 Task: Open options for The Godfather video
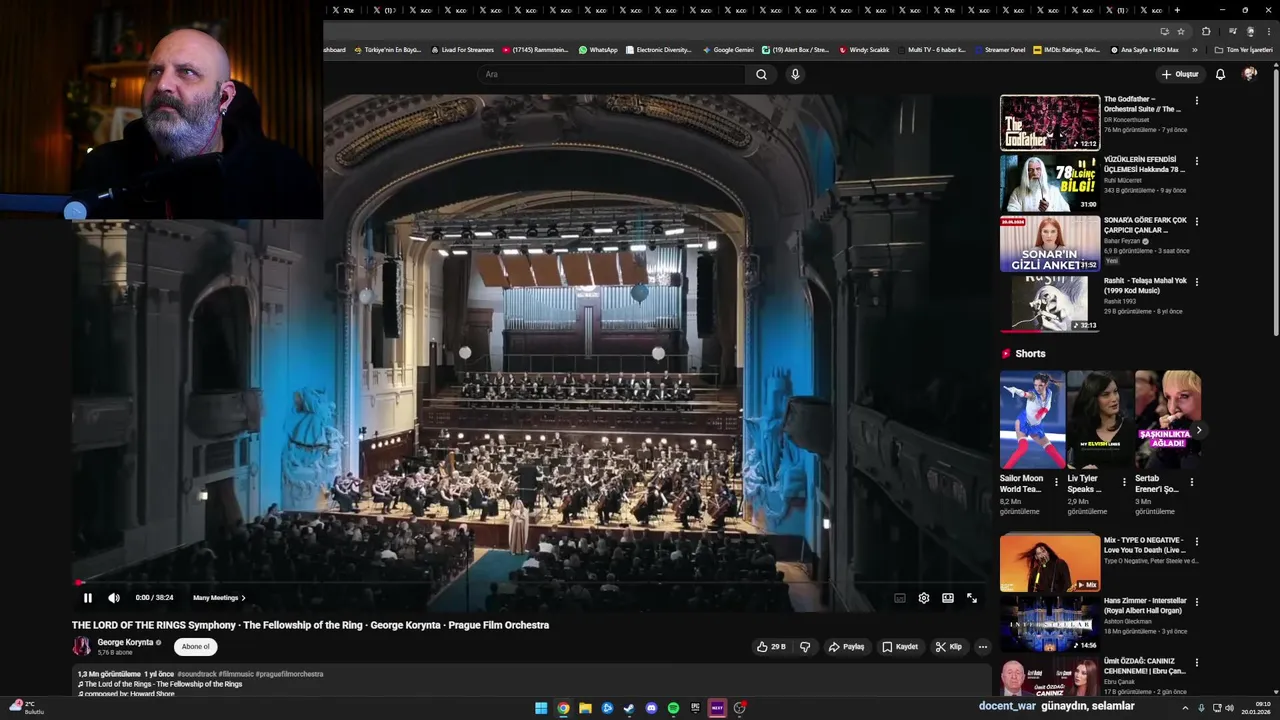click(1196, 100)
